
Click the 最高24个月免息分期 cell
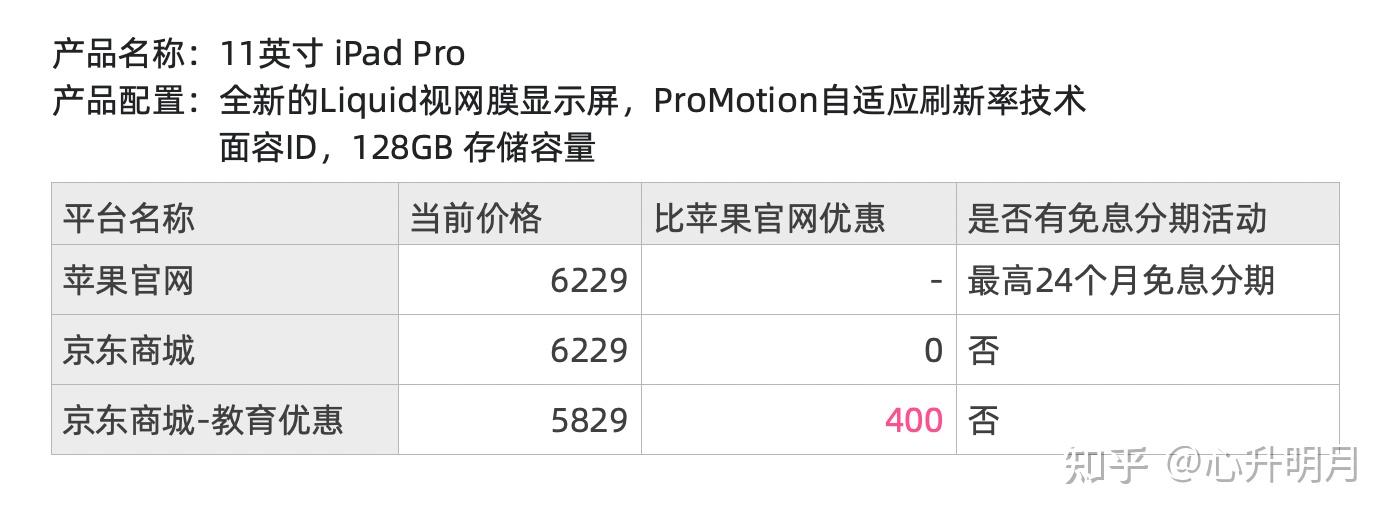click(1121, 280)
